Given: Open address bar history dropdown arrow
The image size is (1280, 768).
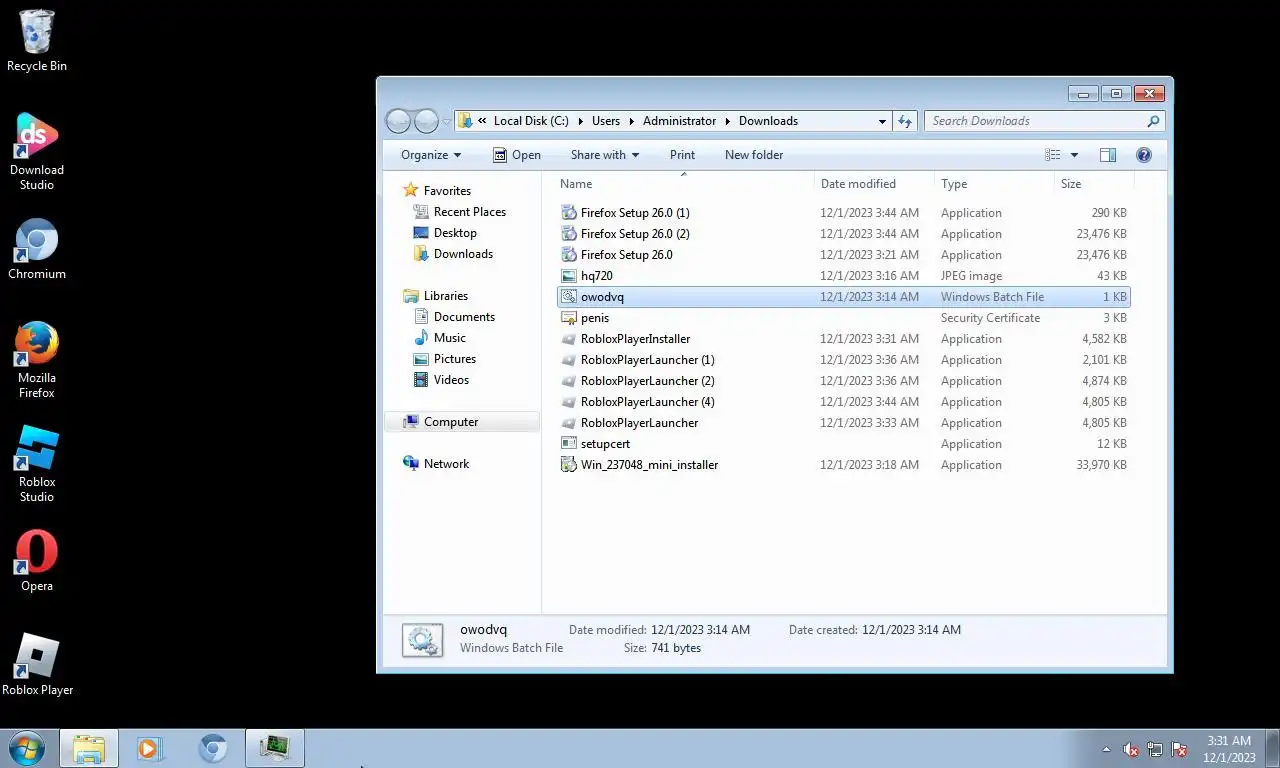Looking at the screenshot, I should [882, 121].
